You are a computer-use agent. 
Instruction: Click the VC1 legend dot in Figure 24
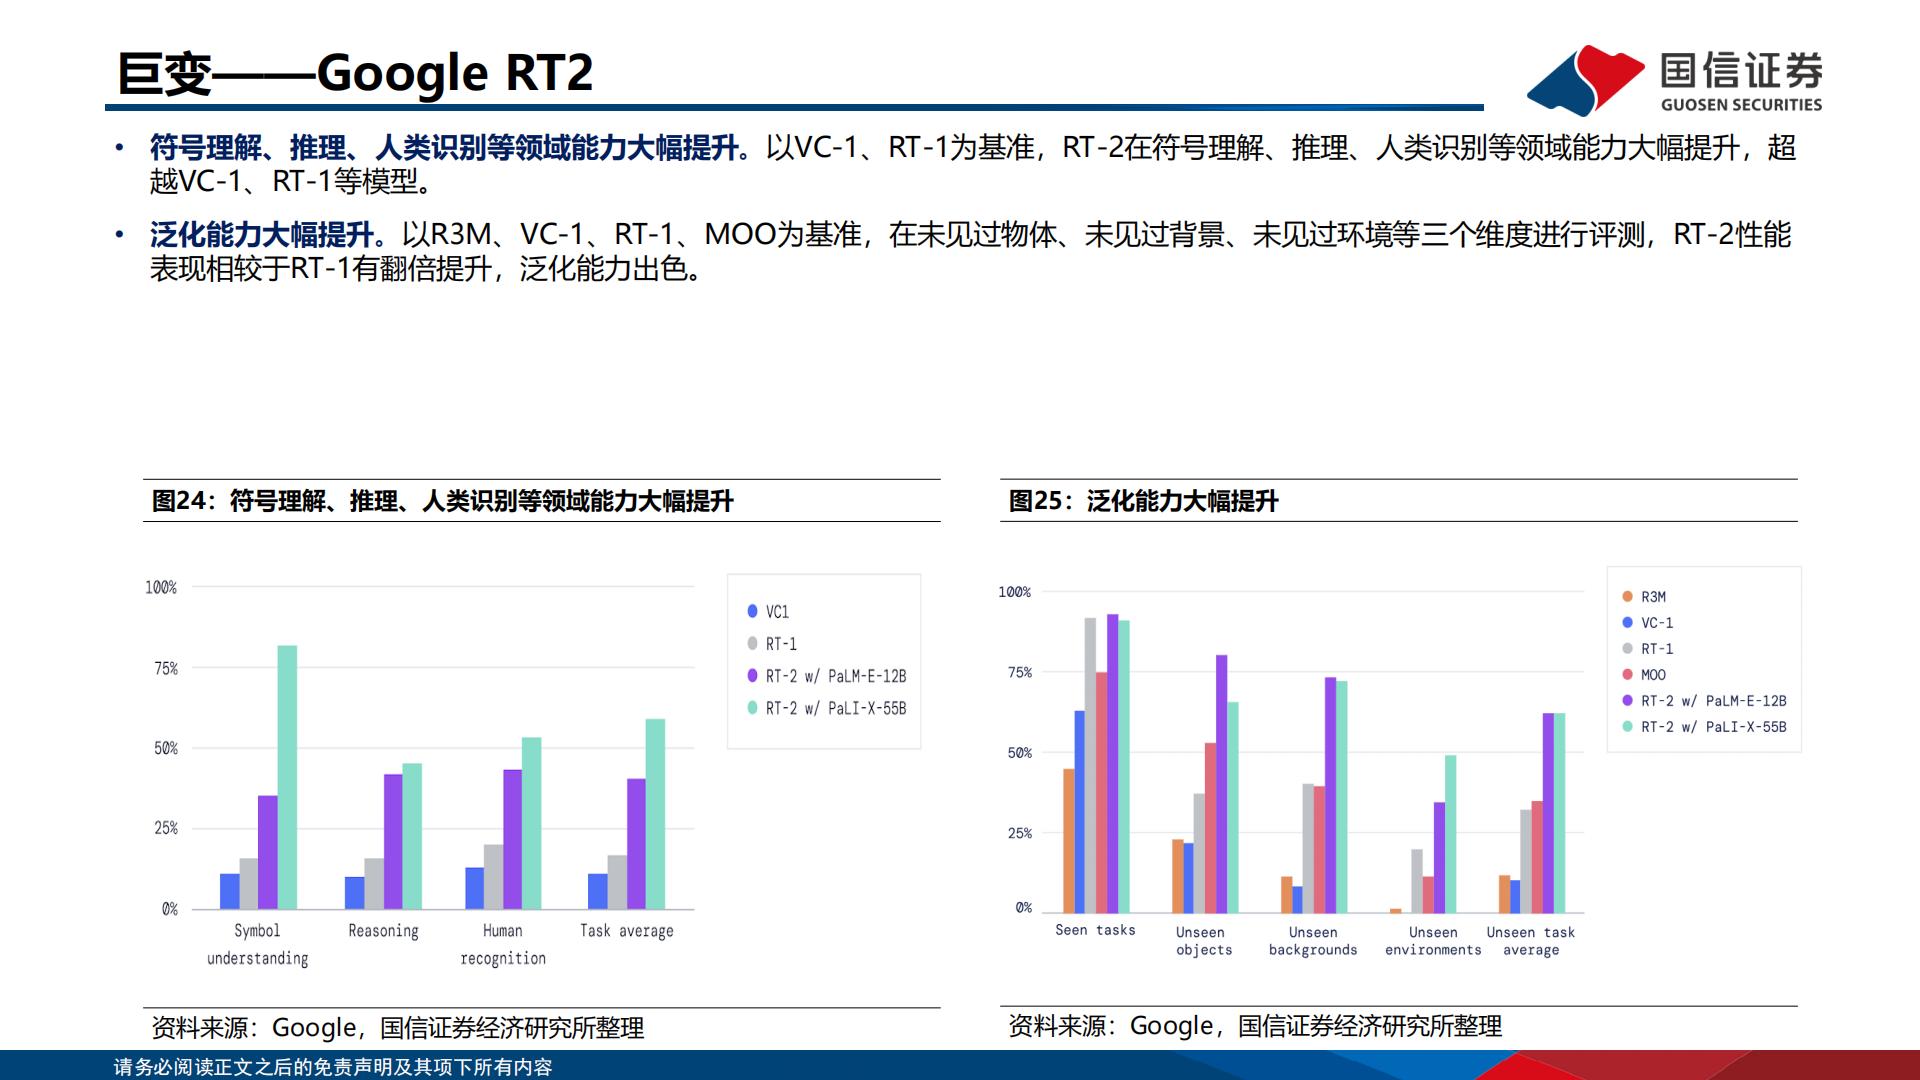click(752, 611)
